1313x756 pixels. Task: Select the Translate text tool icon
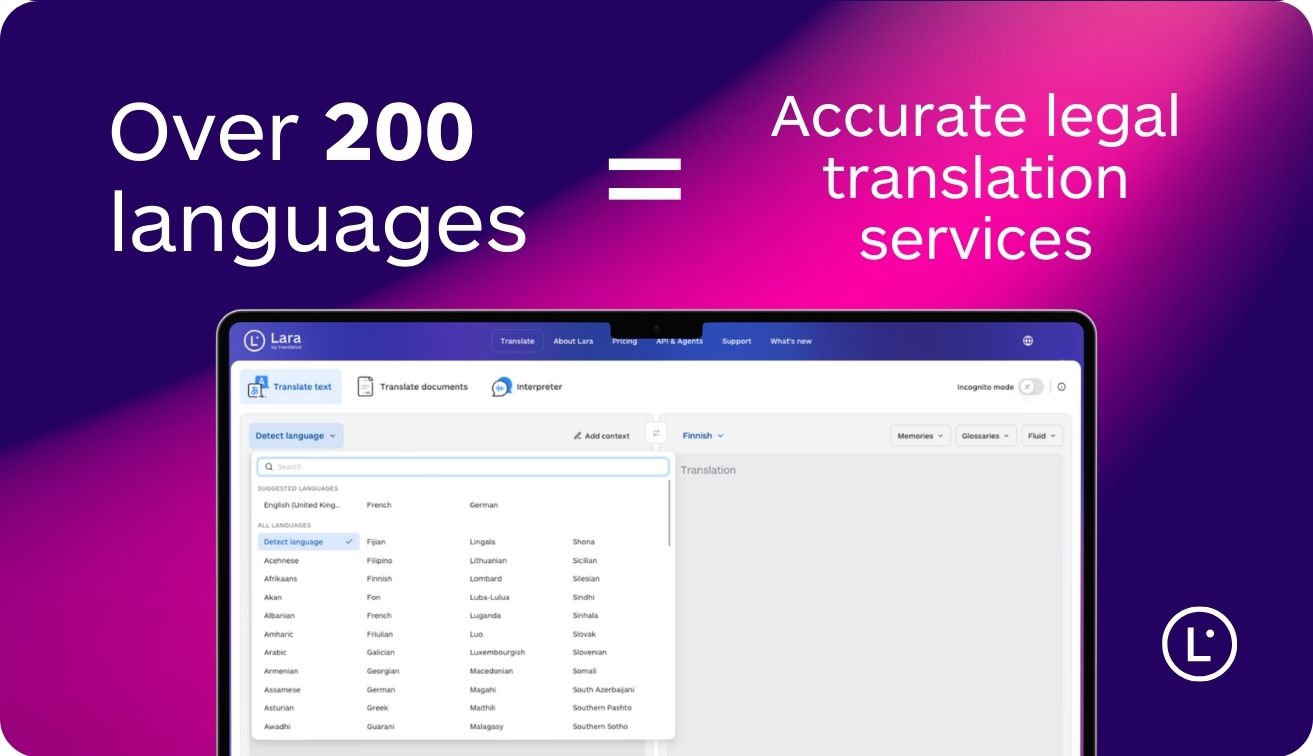coord(259,385)
